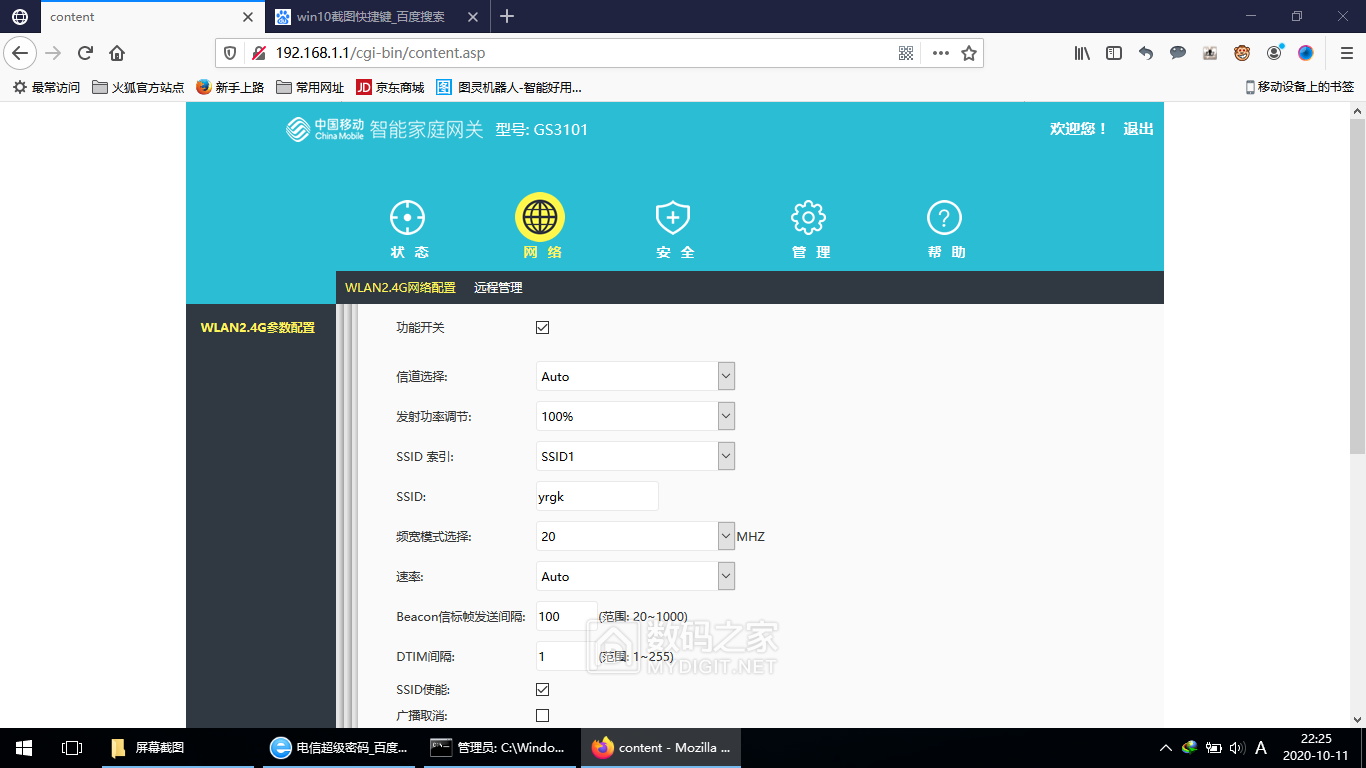1366x768 pixels.
Task: Click the 退出 logout link
Action: (1139, 128)
